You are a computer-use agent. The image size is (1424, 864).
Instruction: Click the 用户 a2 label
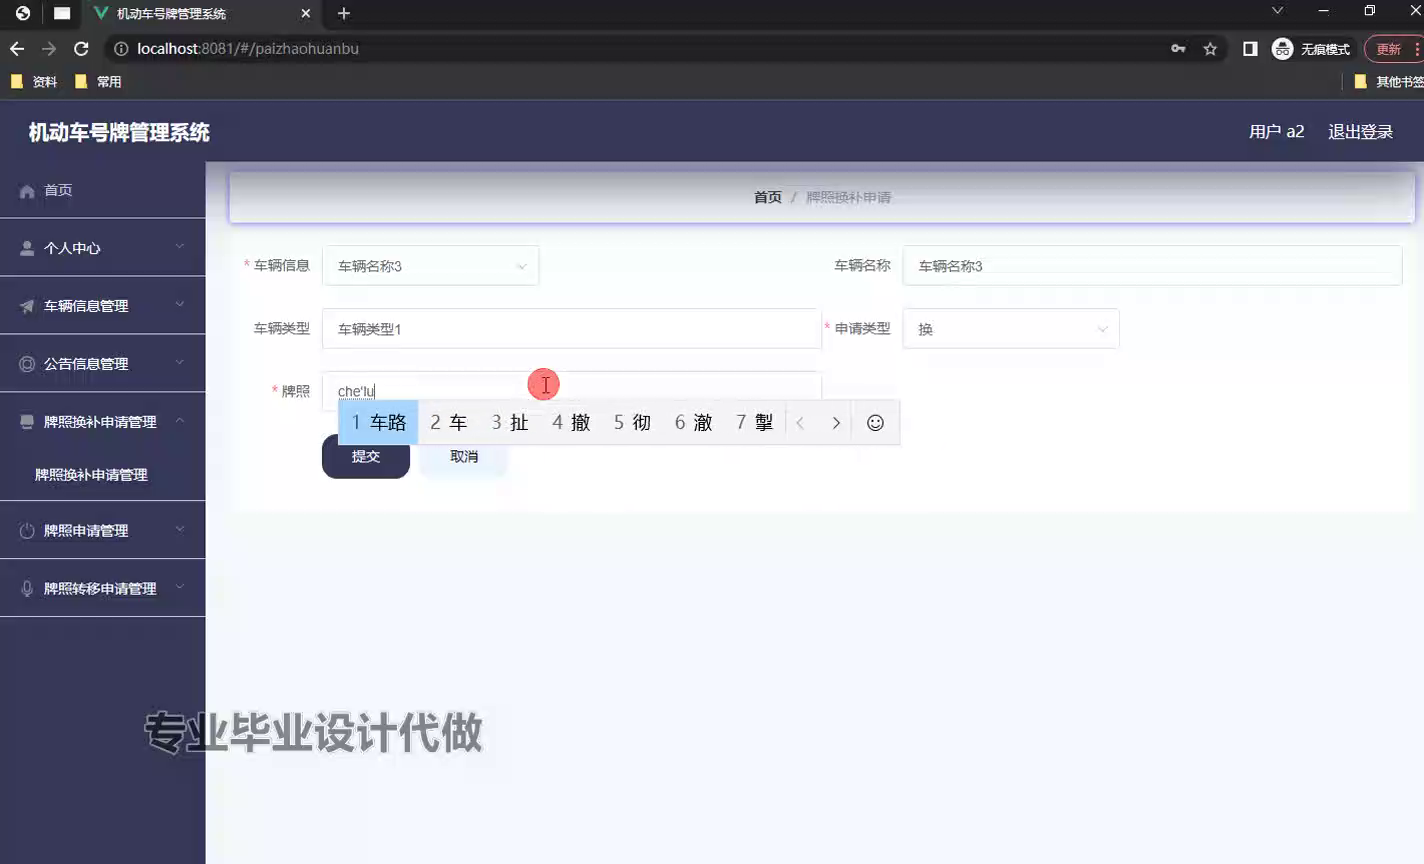1277,132
